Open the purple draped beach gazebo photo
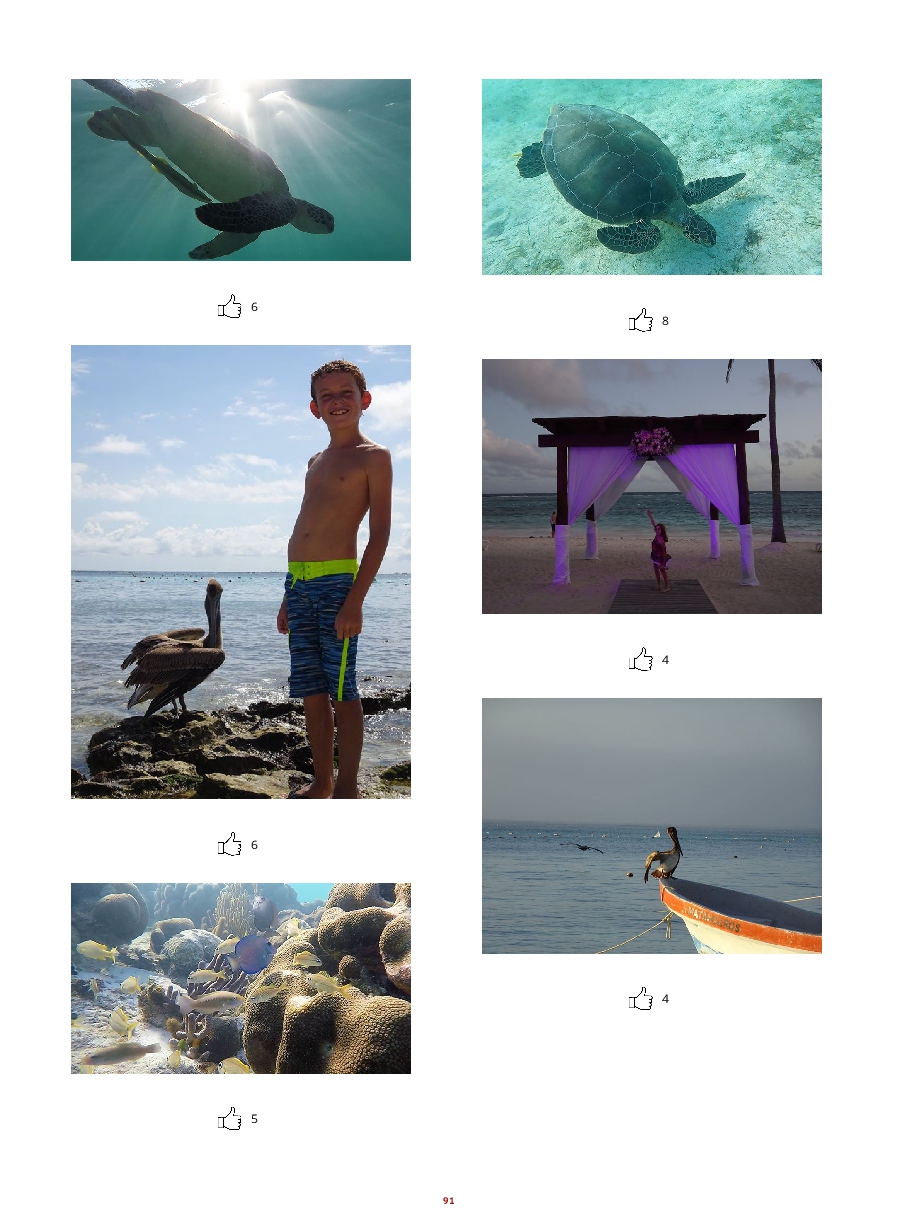898x1228 pixels. [652, 486]
